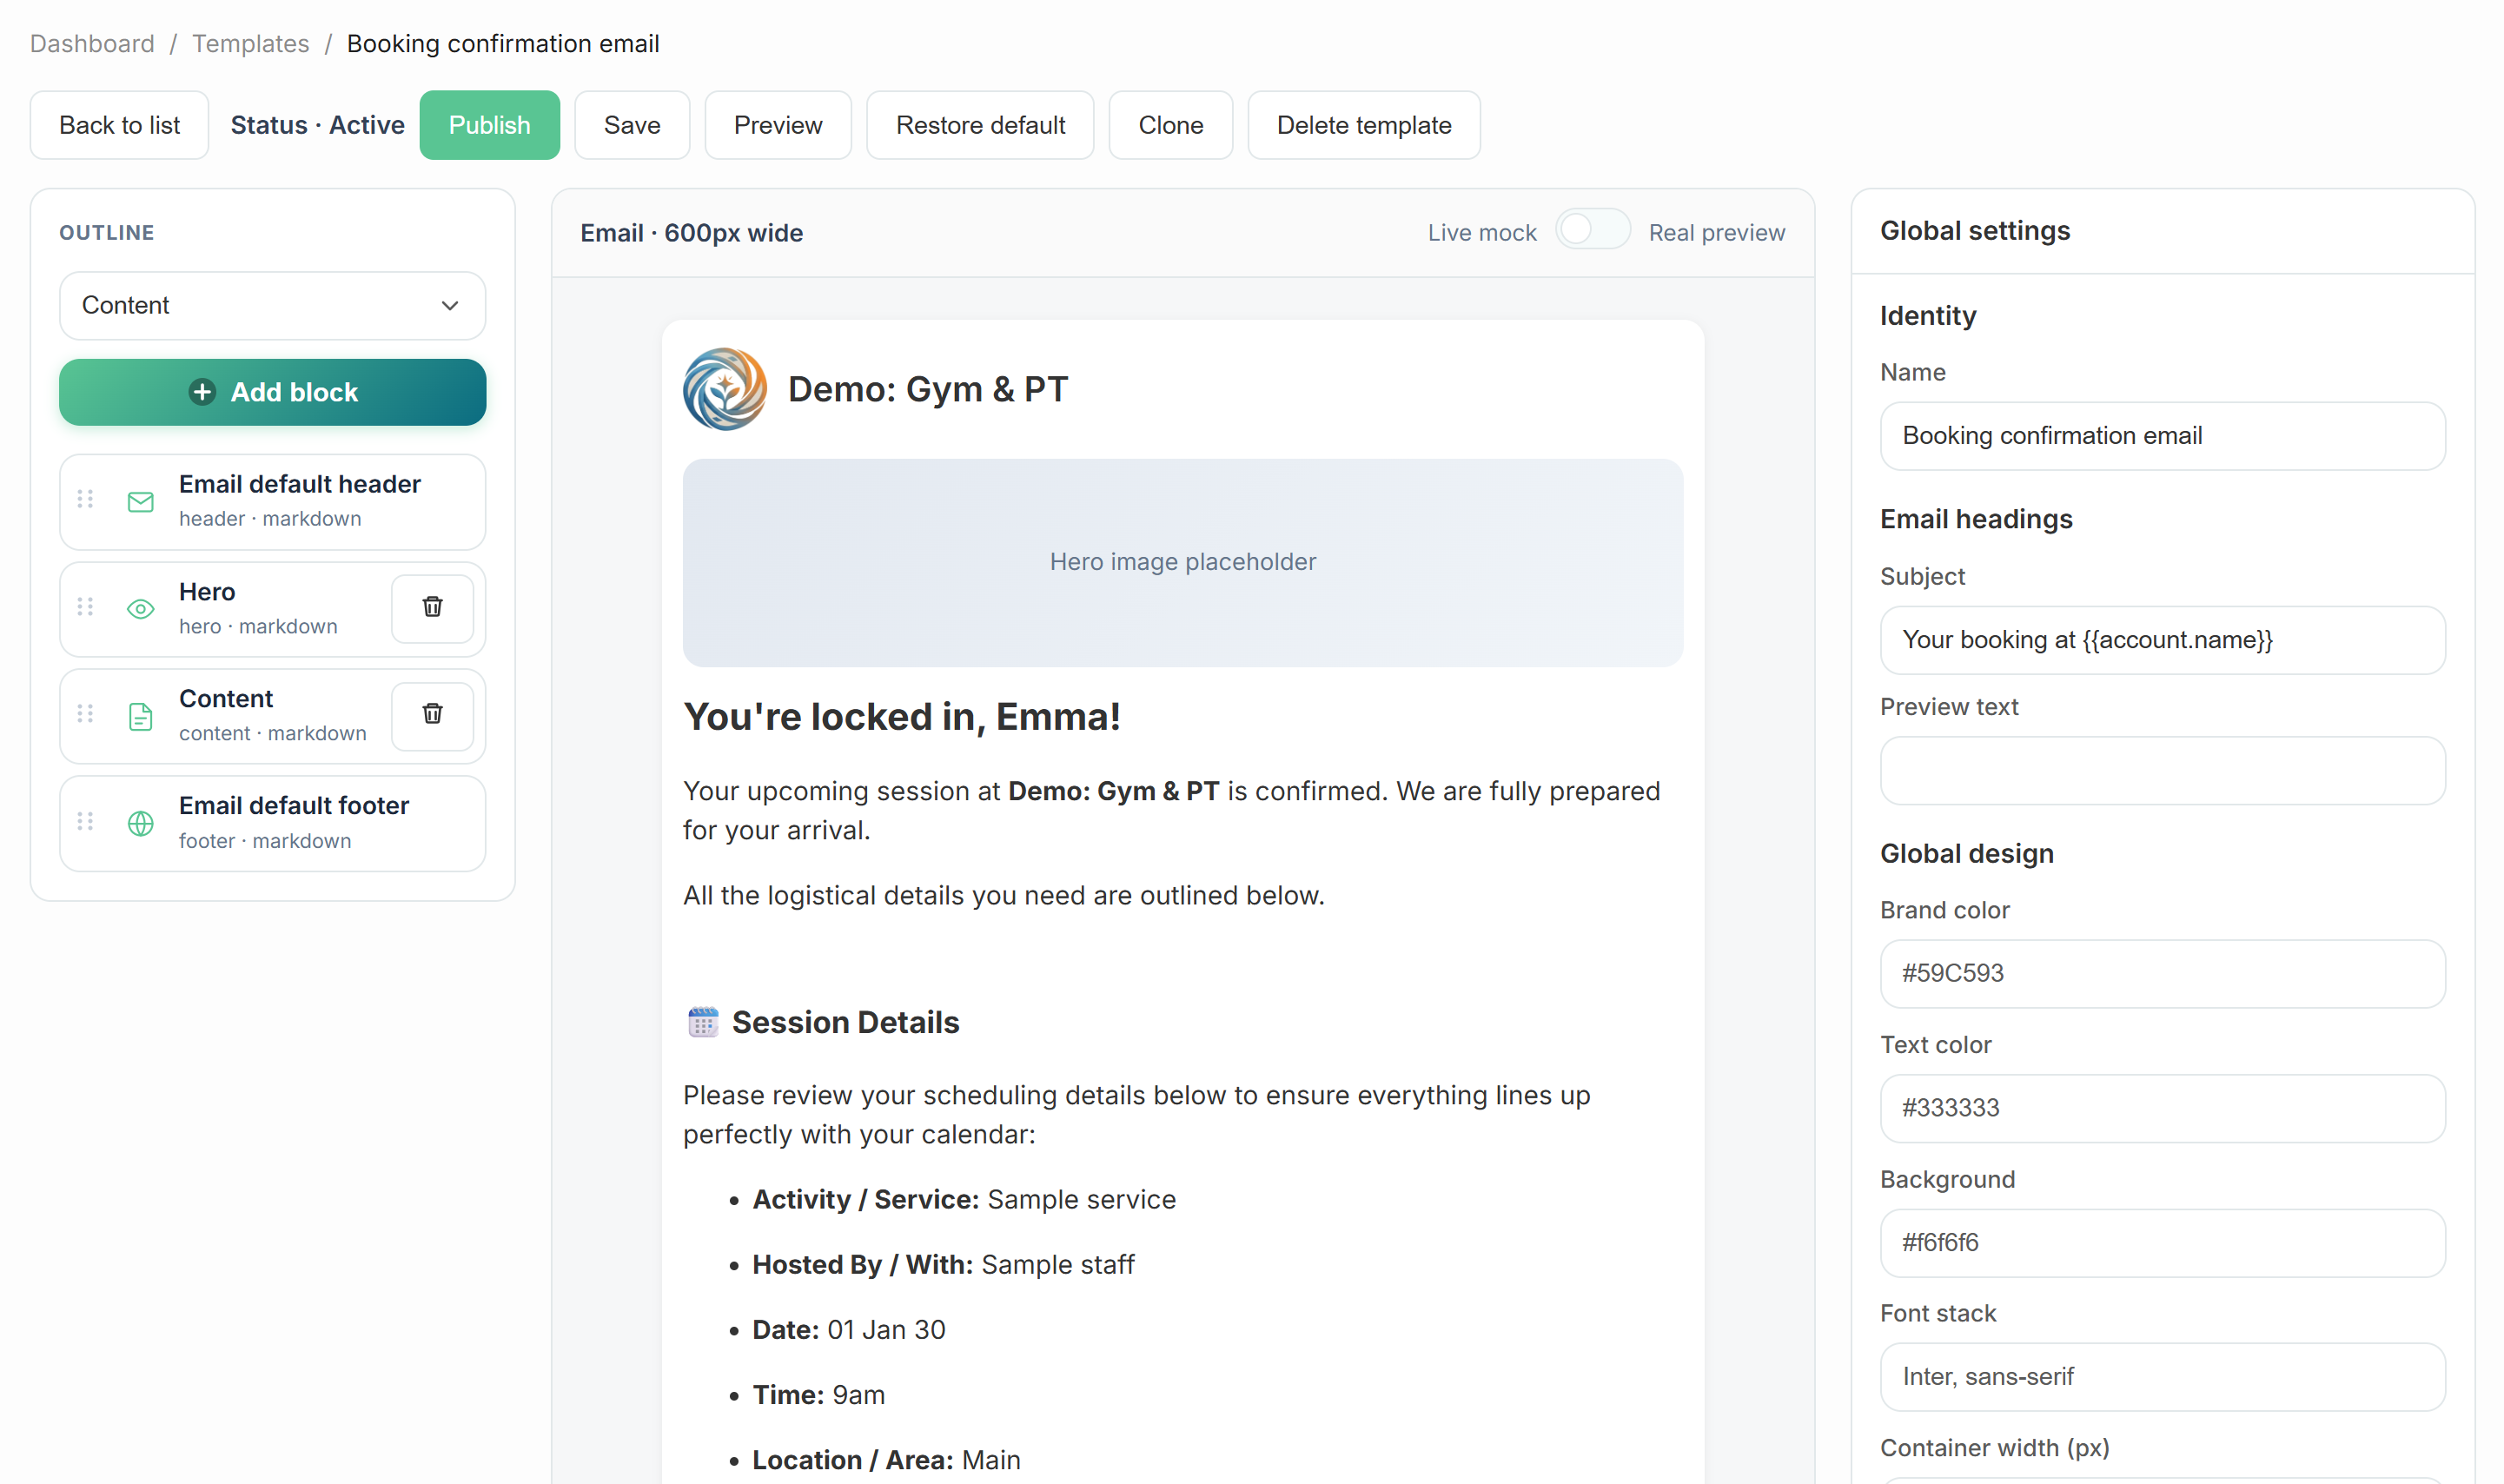Click document icon of Content block
The width and height of the screenshot is (2504, 1484).
tap(141, 716)
